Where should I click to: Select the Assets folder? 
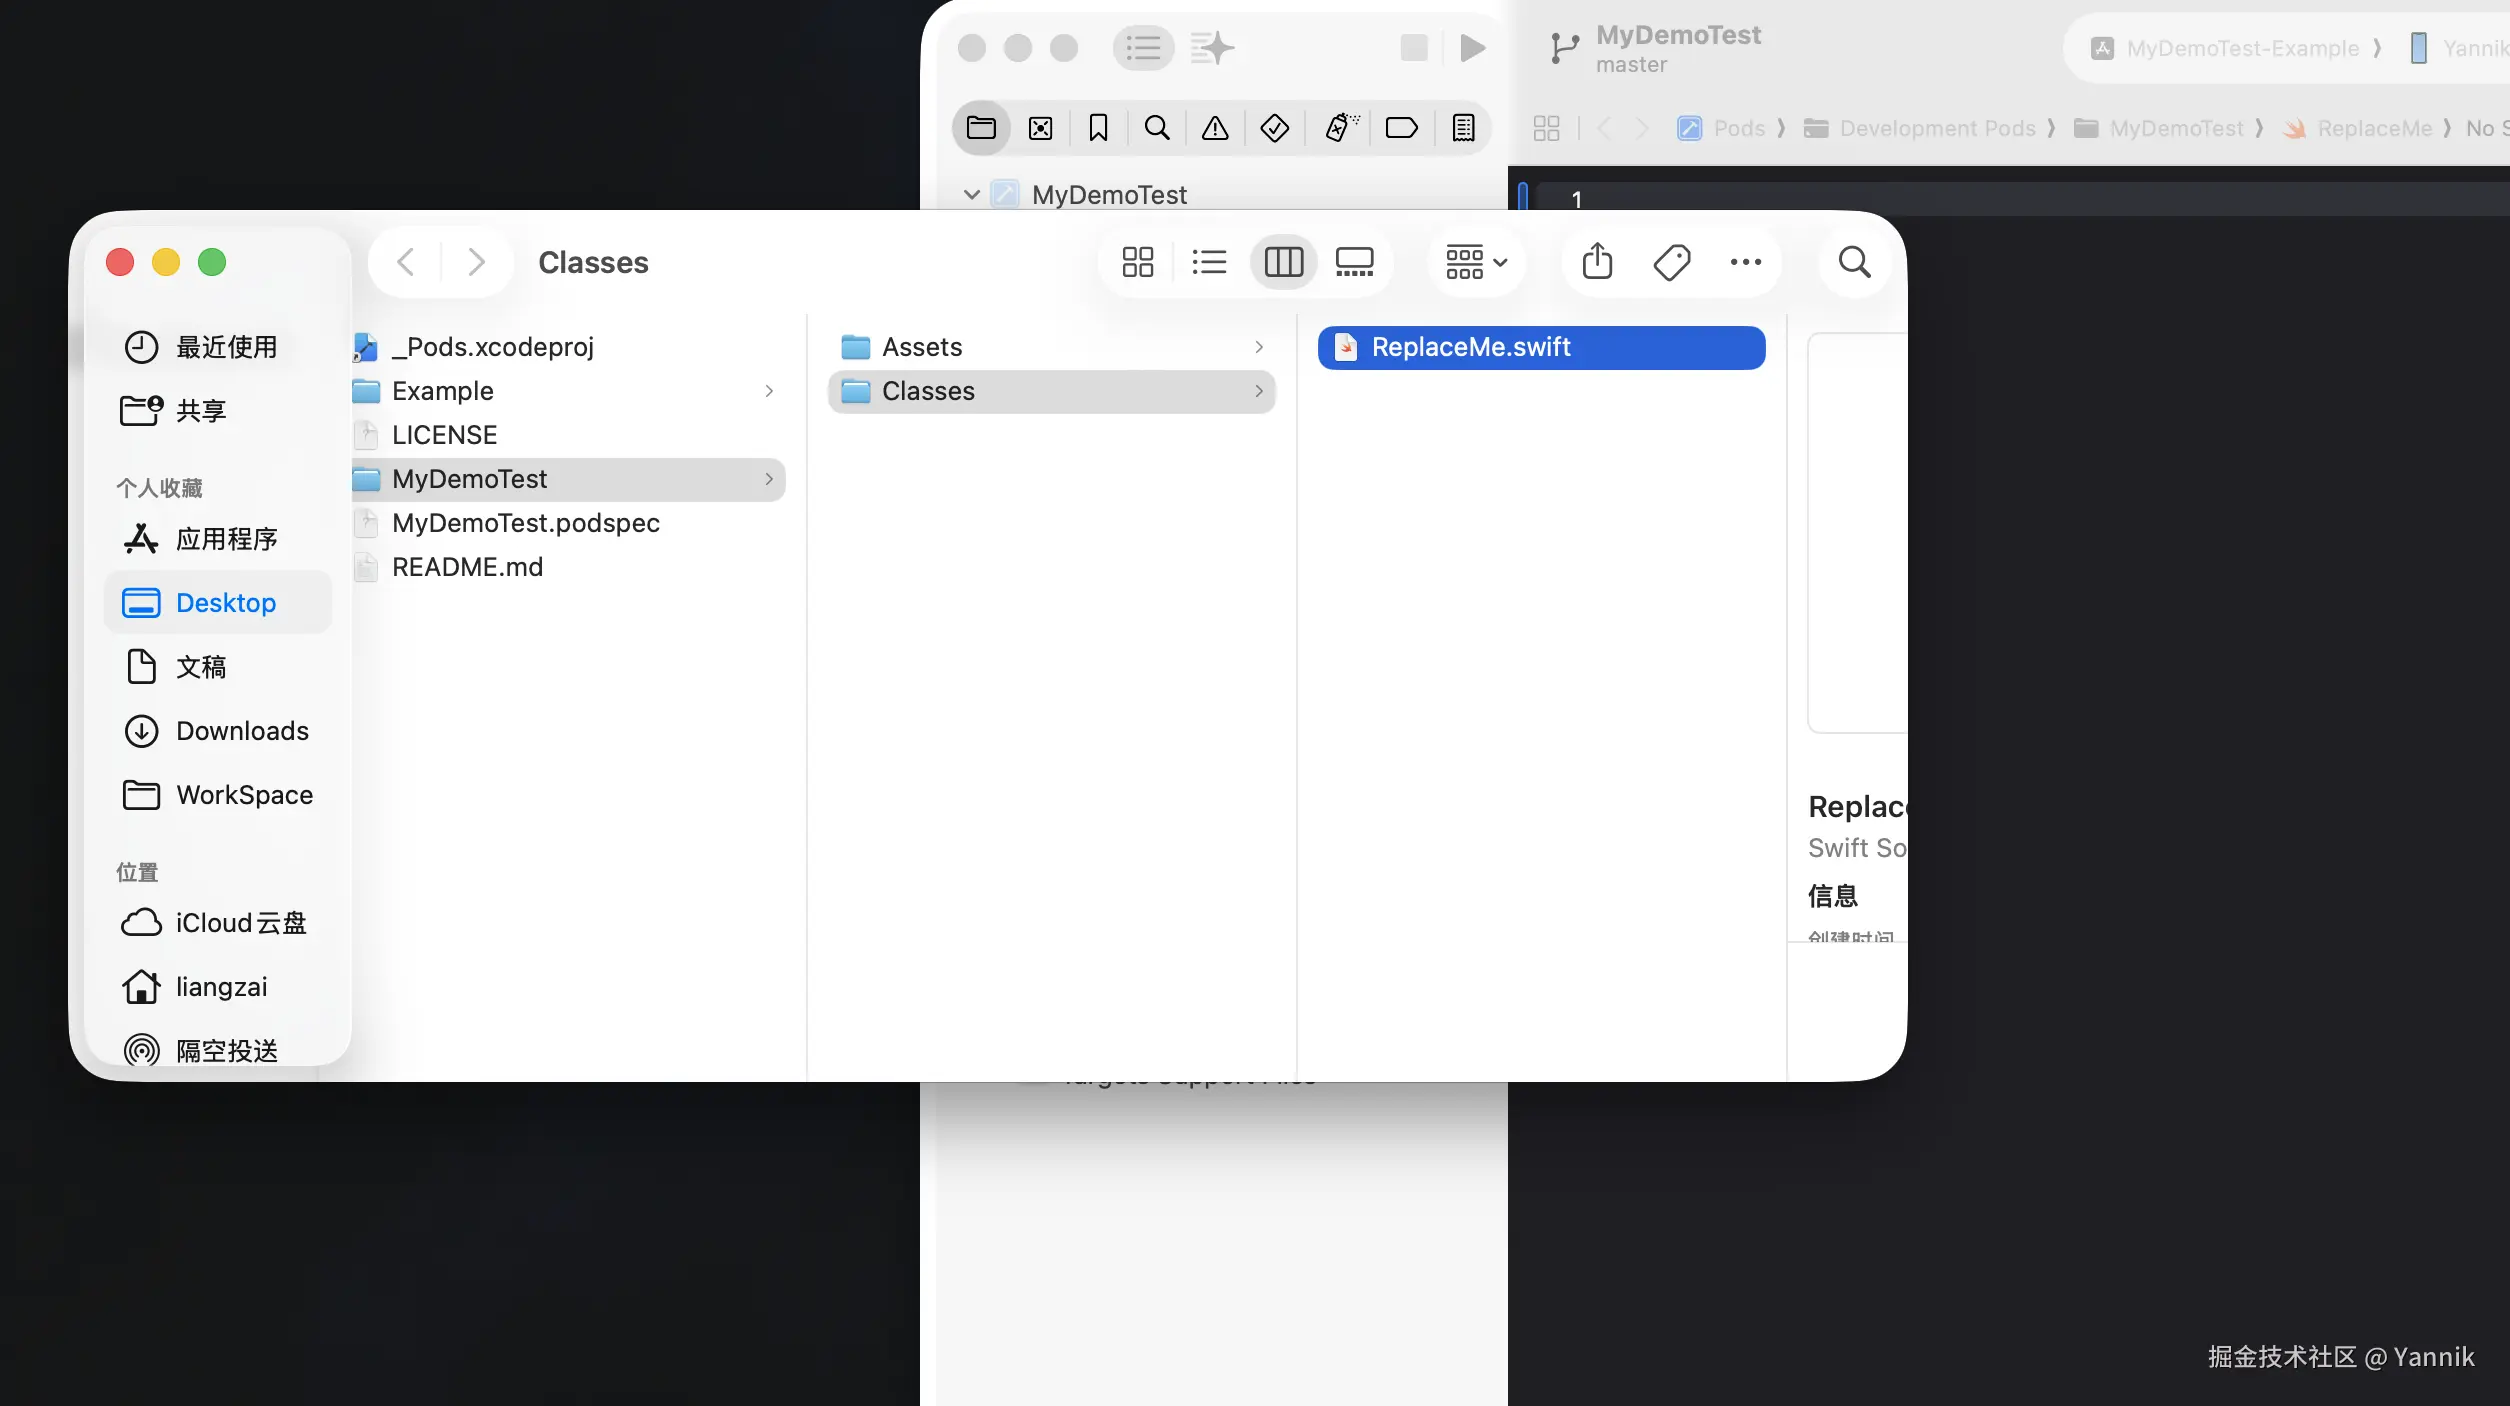pyautogui.click(x=1052, y=347)
